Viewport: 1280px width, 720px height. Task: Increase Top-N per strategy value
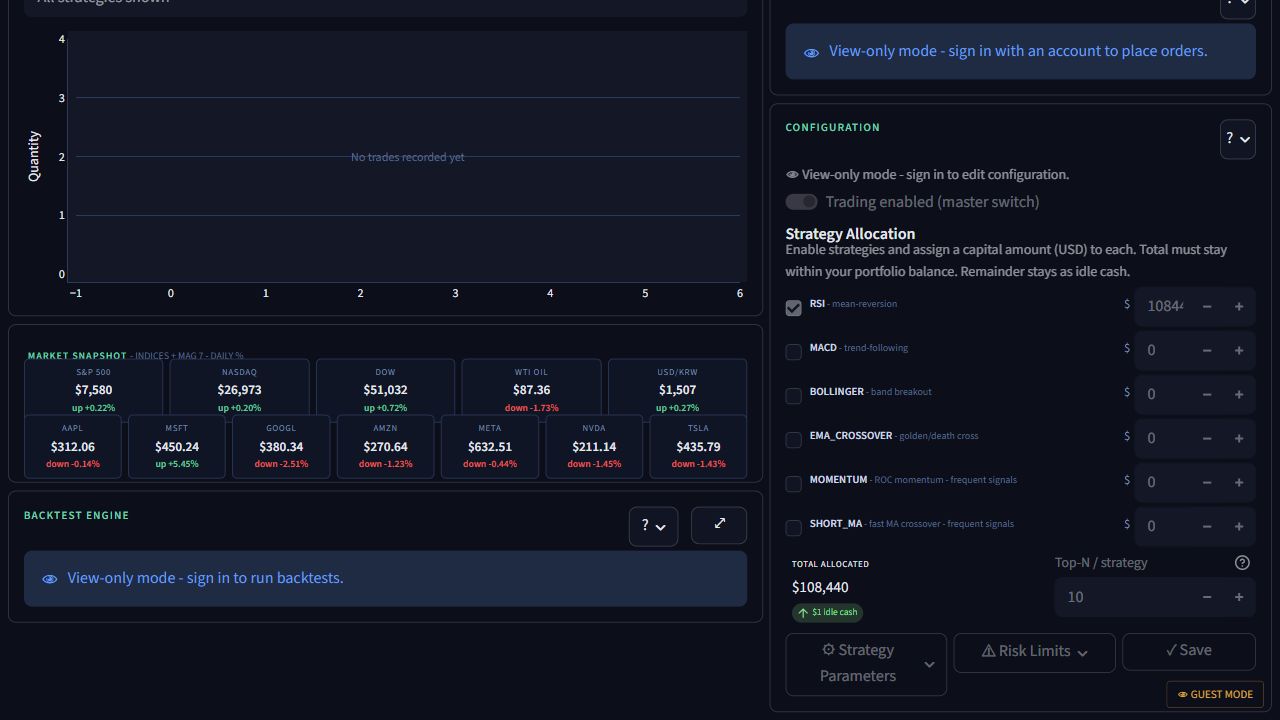pos(1239,597)
